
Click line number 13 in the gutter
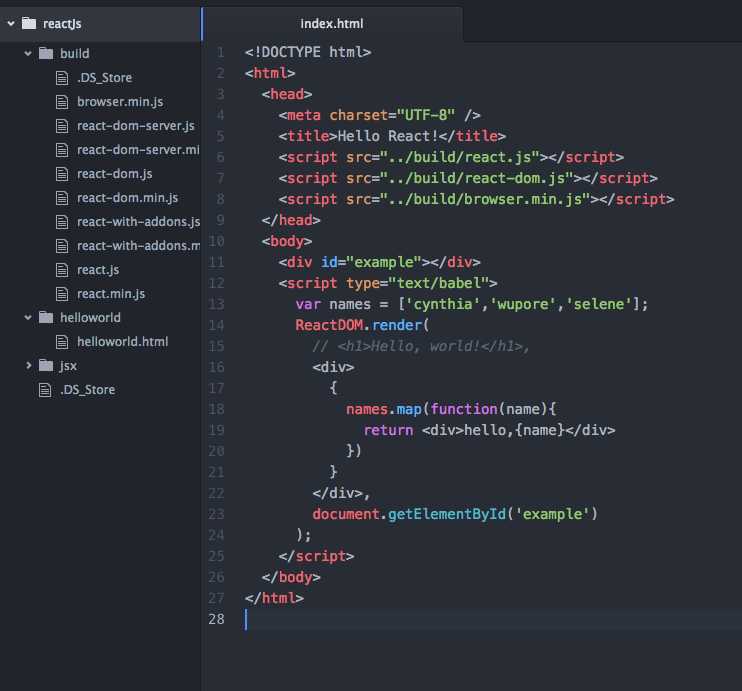[216, 304]
